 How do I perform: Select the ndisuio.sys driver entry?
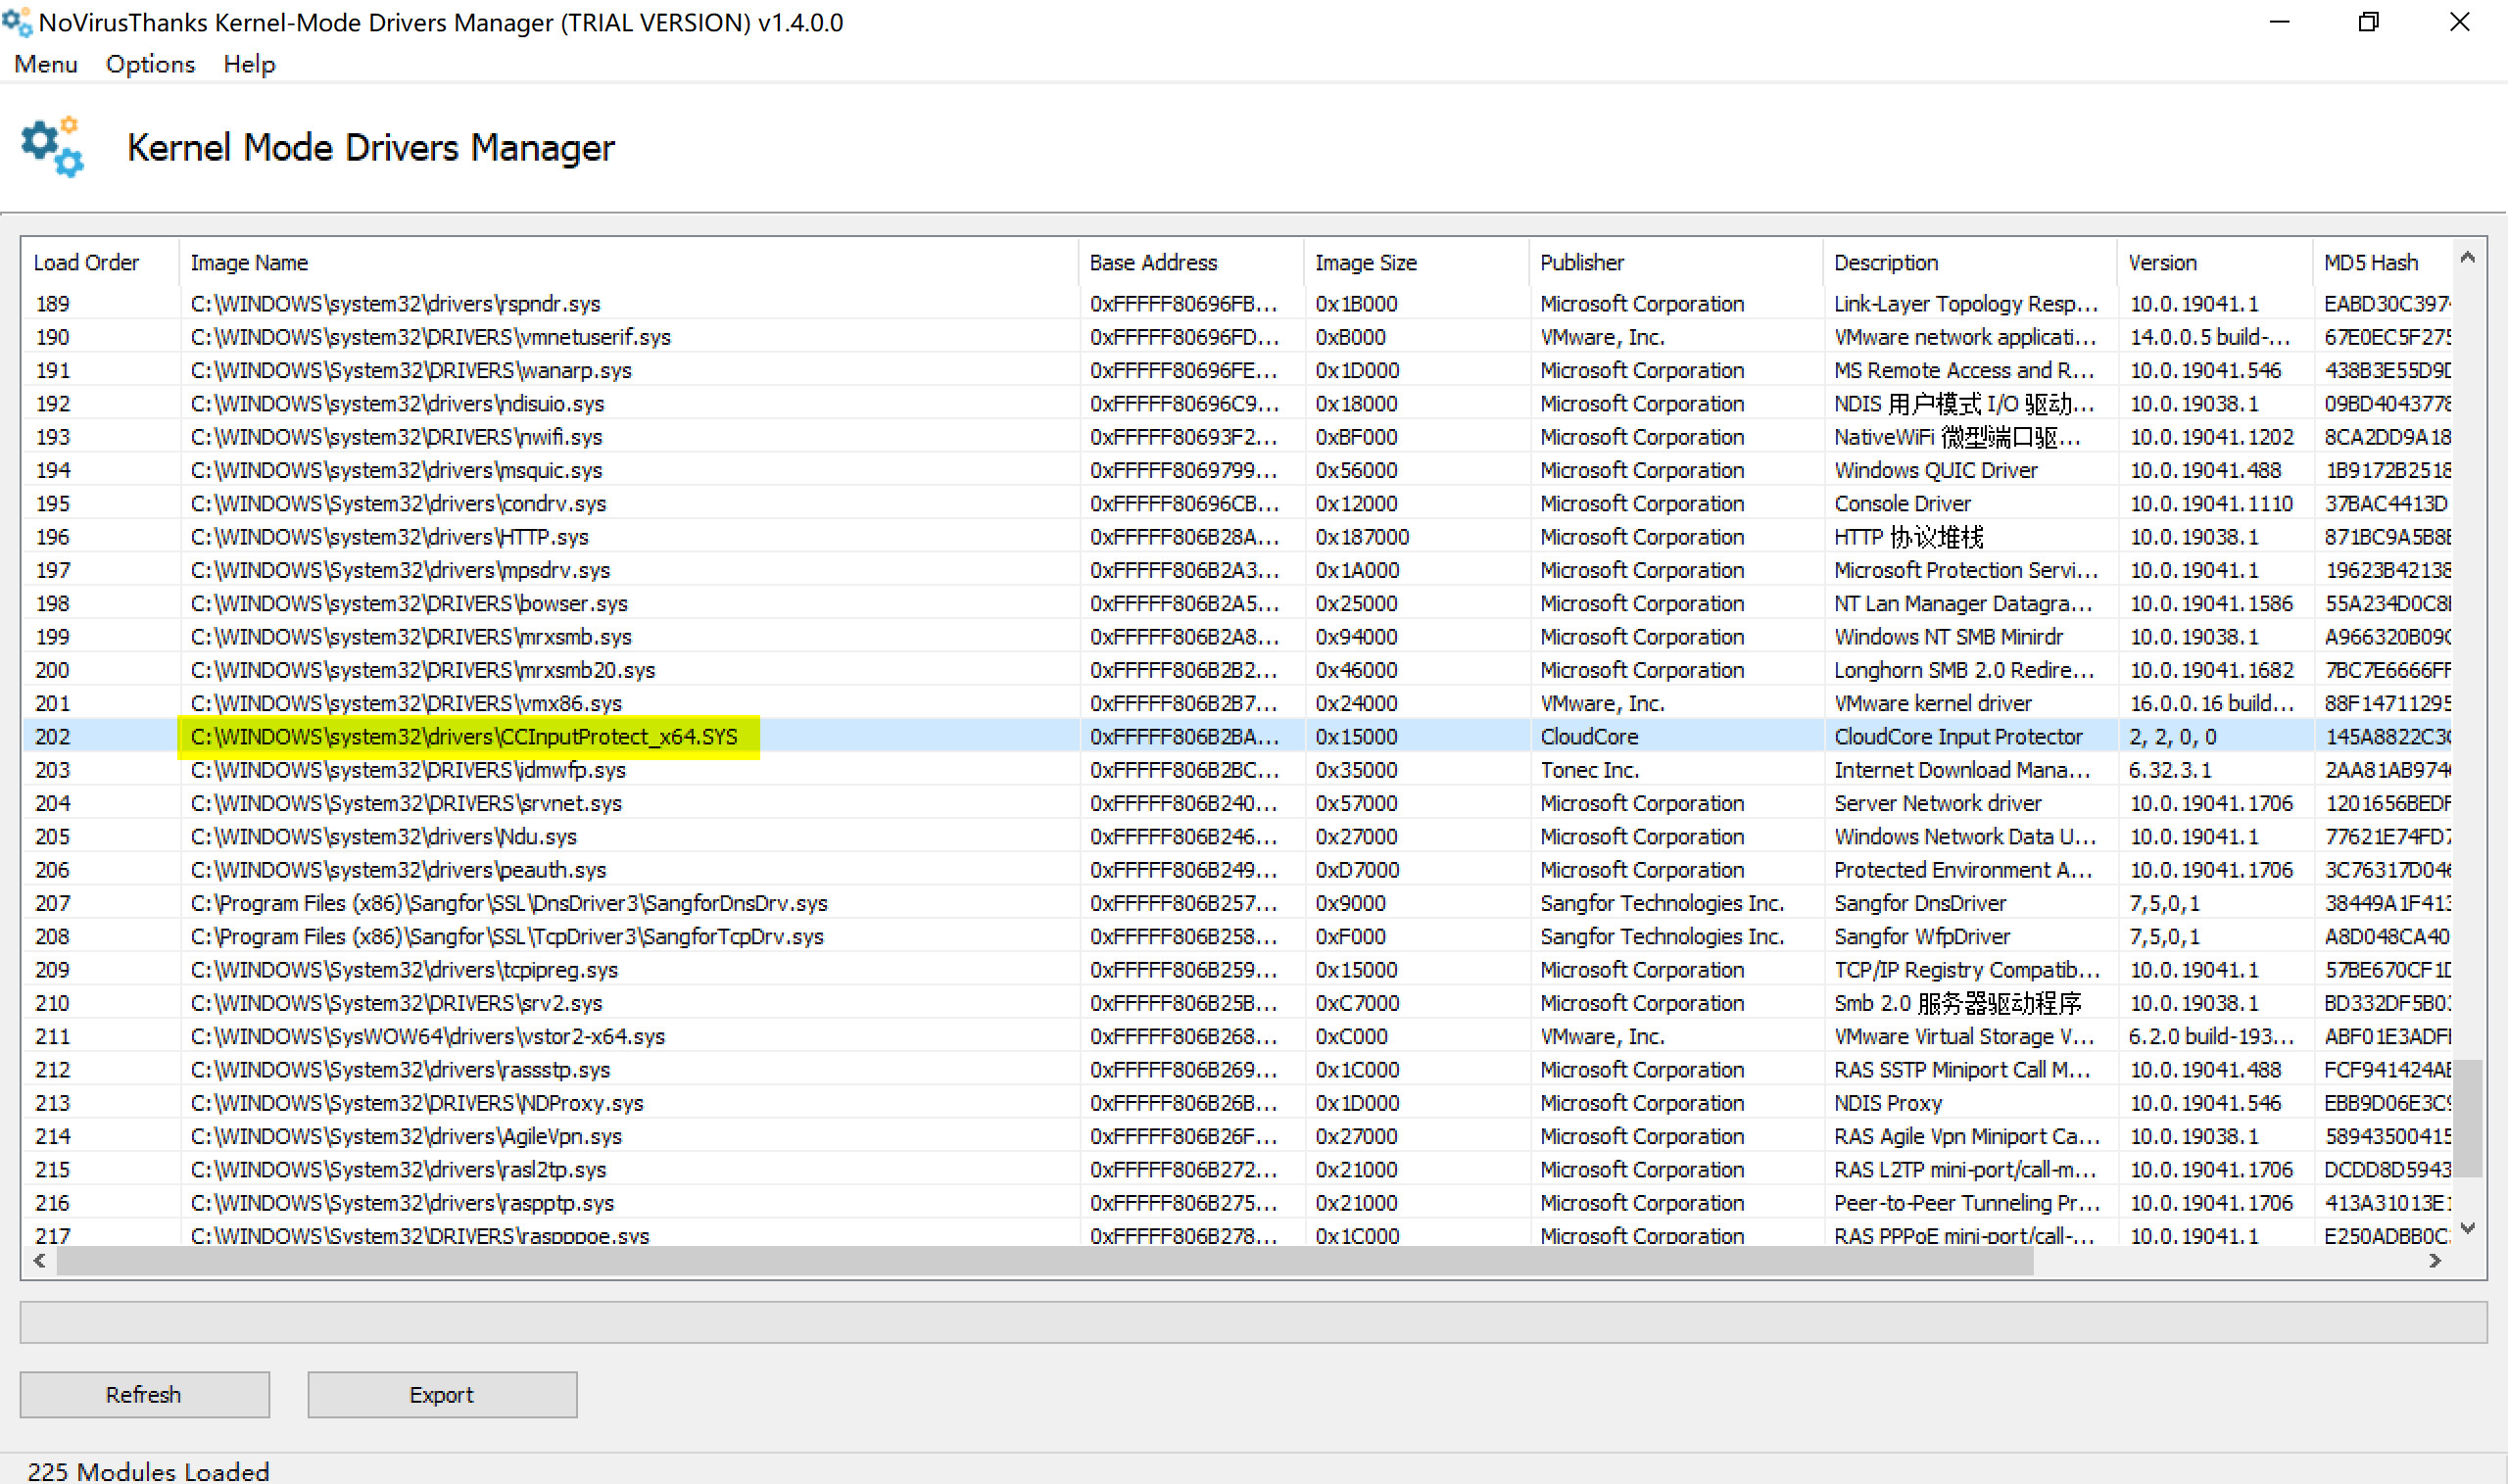coord(1237,403)
